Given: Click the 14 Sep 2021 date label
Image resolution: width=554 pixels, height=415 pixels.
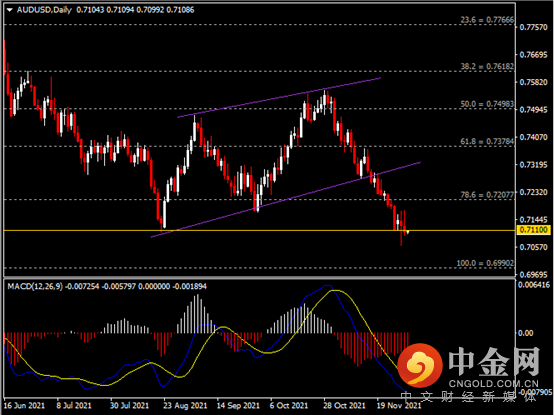Looking at the screenshot, I should coord(238,405).
